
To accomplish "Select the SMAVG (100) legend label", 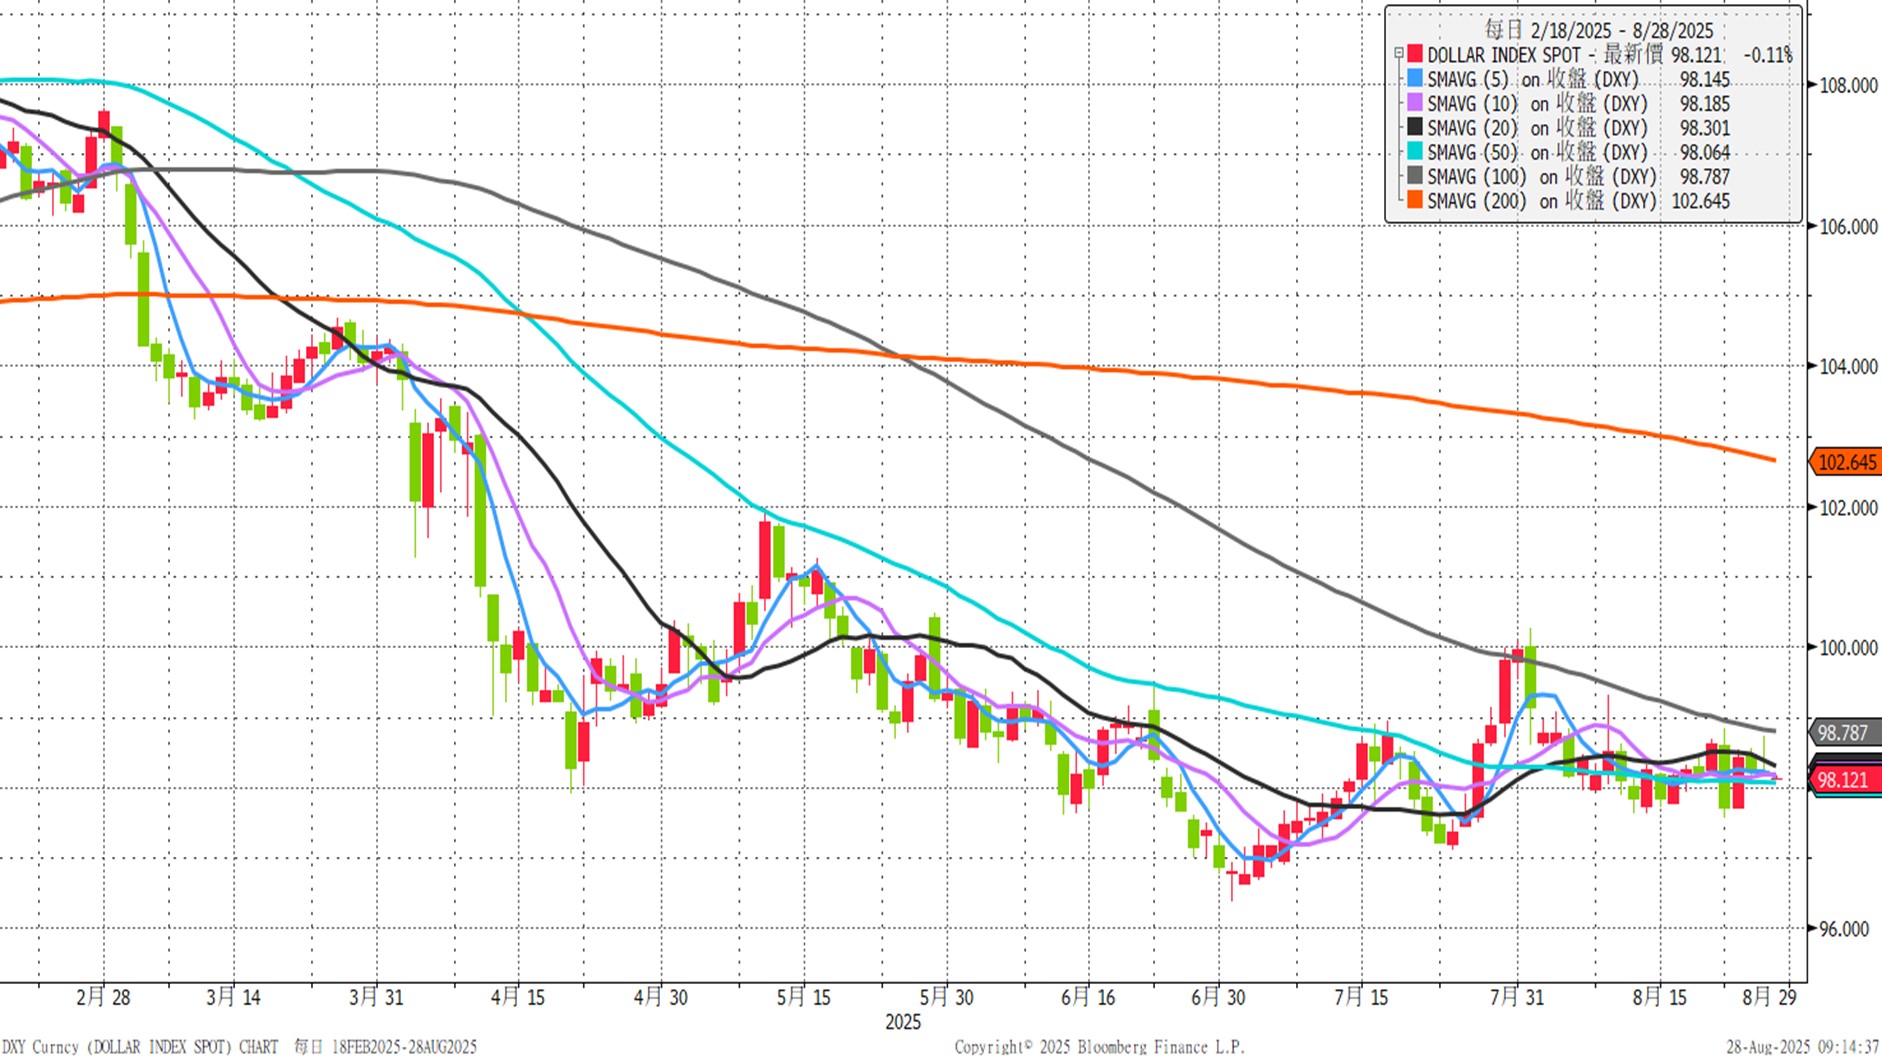I will tap(1542, 176).
